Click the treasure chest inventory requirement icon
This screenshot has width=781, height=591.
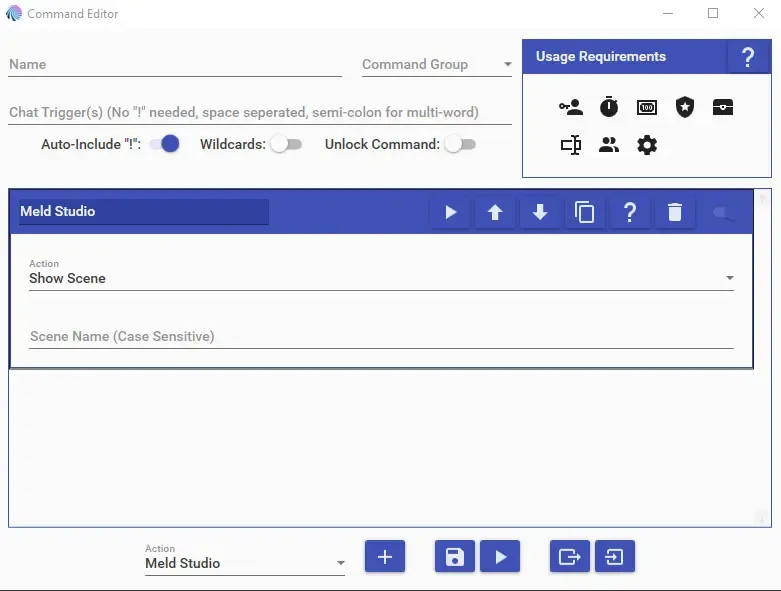pyautogui.click(x=723, y=108)
